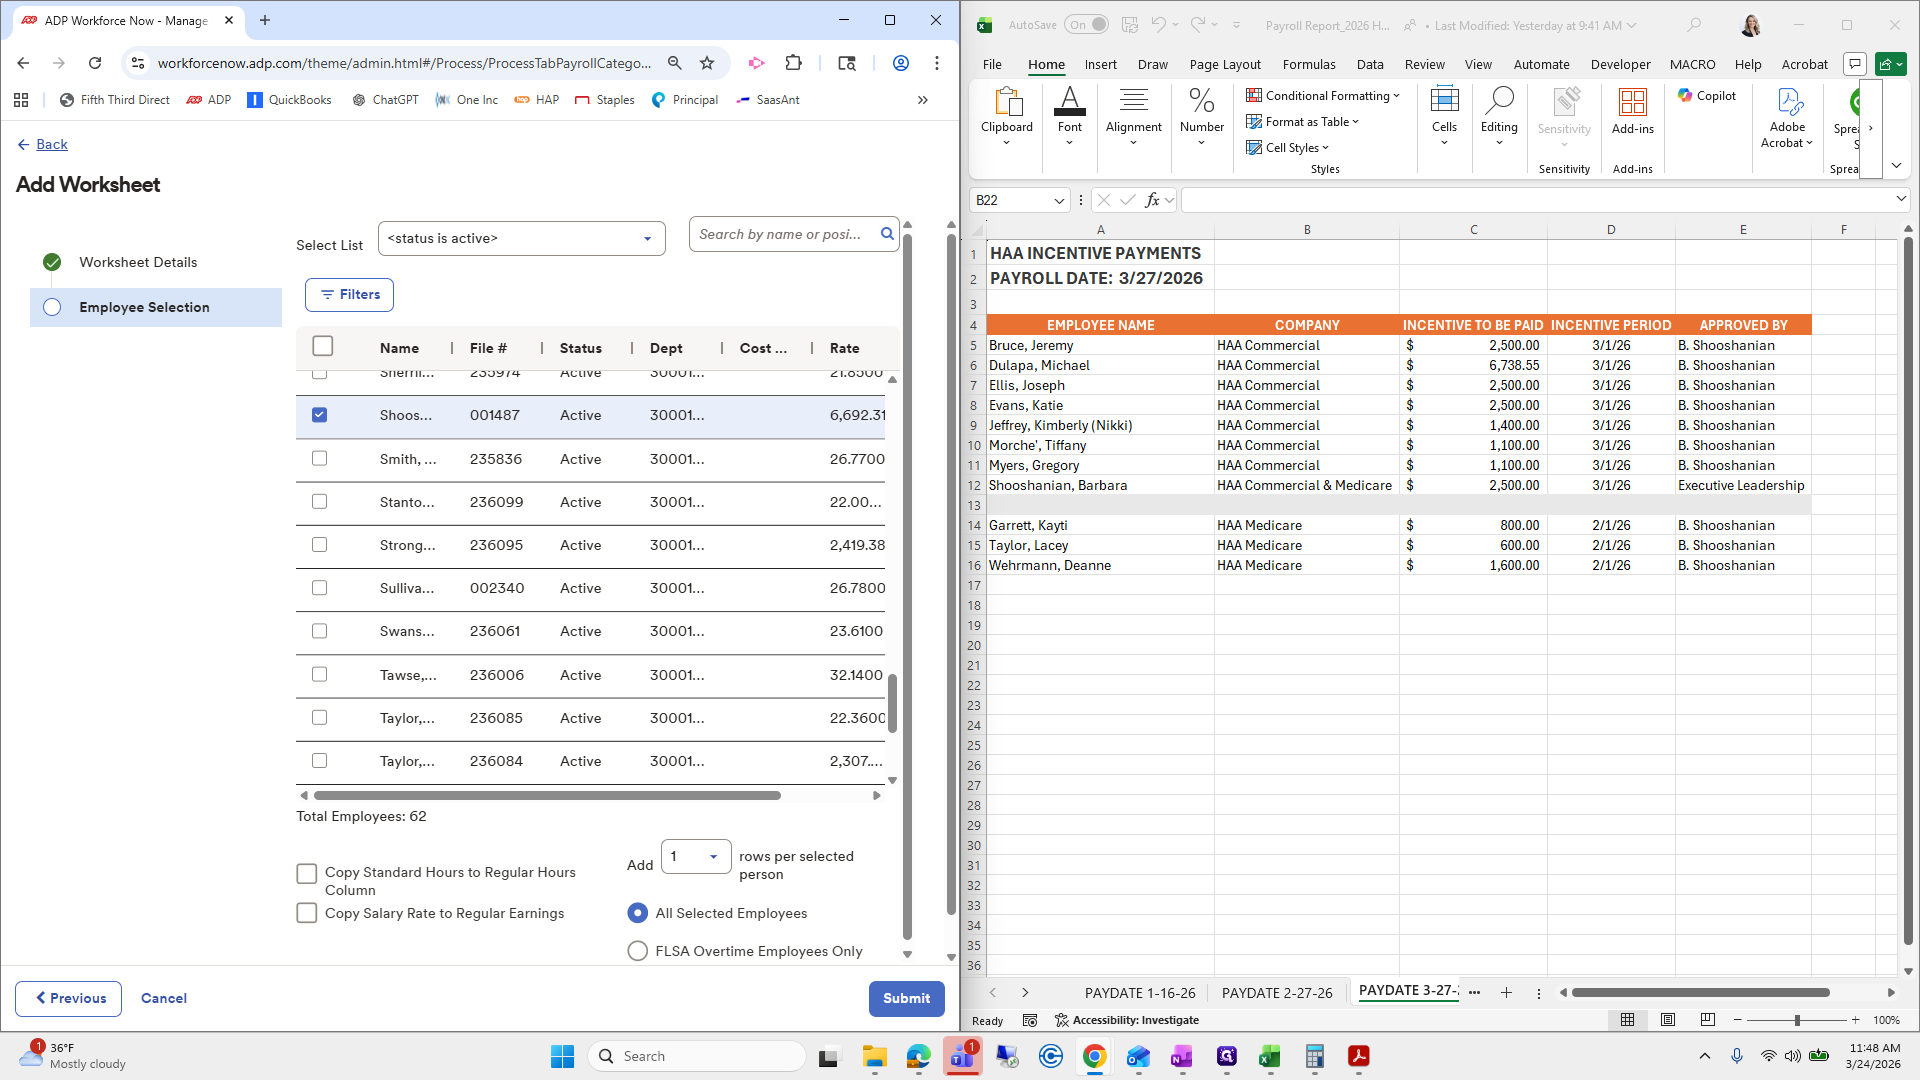Check the box for Smith employee row
The image size is (1920, 1080).
click(319, 459)
